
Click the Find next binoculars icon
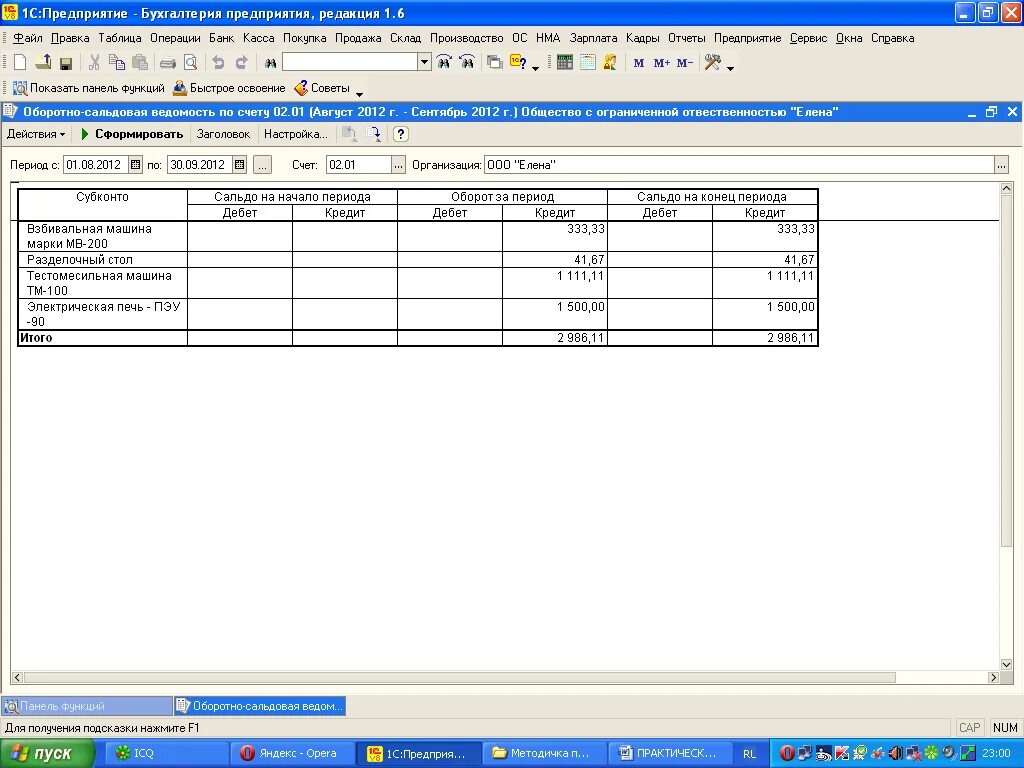[467, 63]
